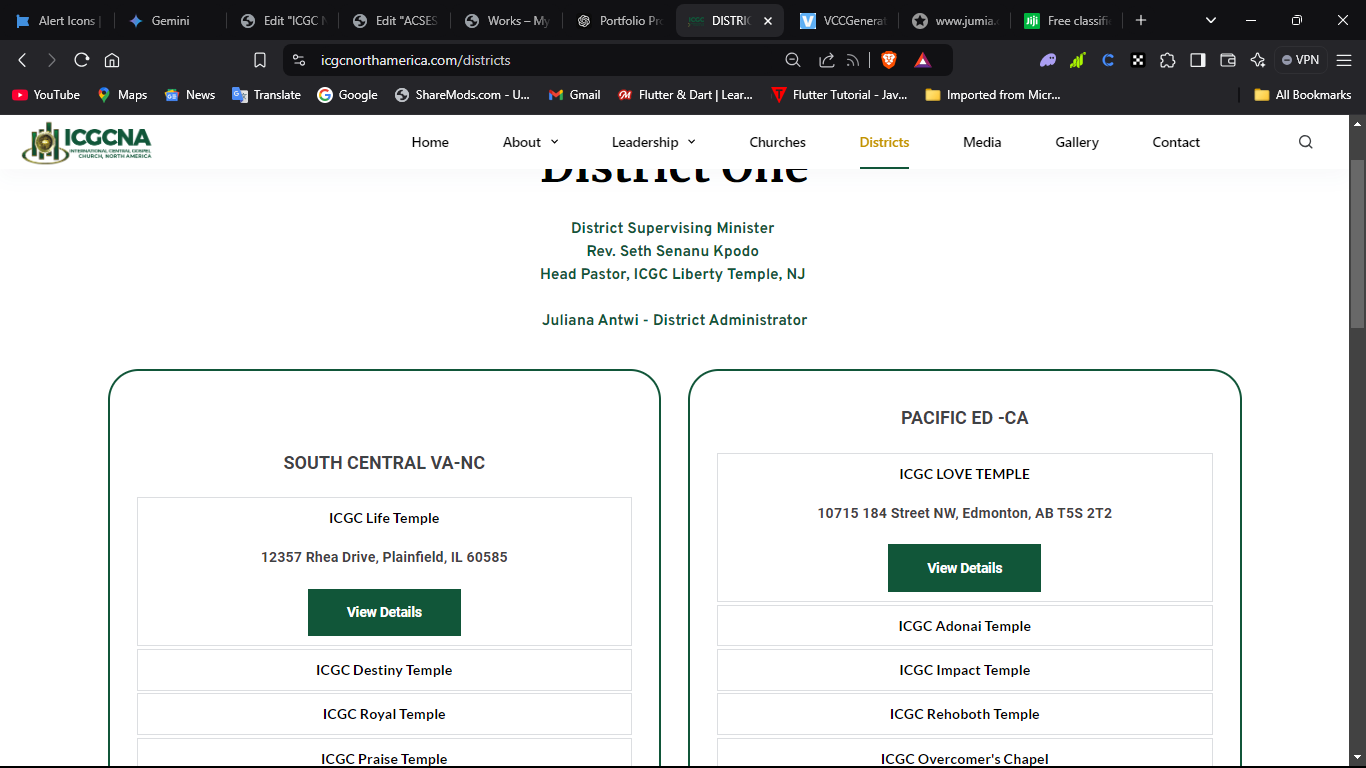The image size is (1366, 768).
Task: Click the share page icon in address bar
Action: pos(826,60)
